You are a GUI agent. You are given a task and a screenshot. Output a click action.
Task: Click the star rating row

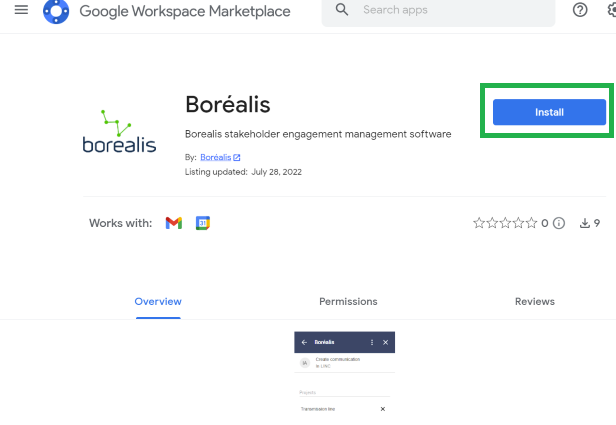click(505, 224)
